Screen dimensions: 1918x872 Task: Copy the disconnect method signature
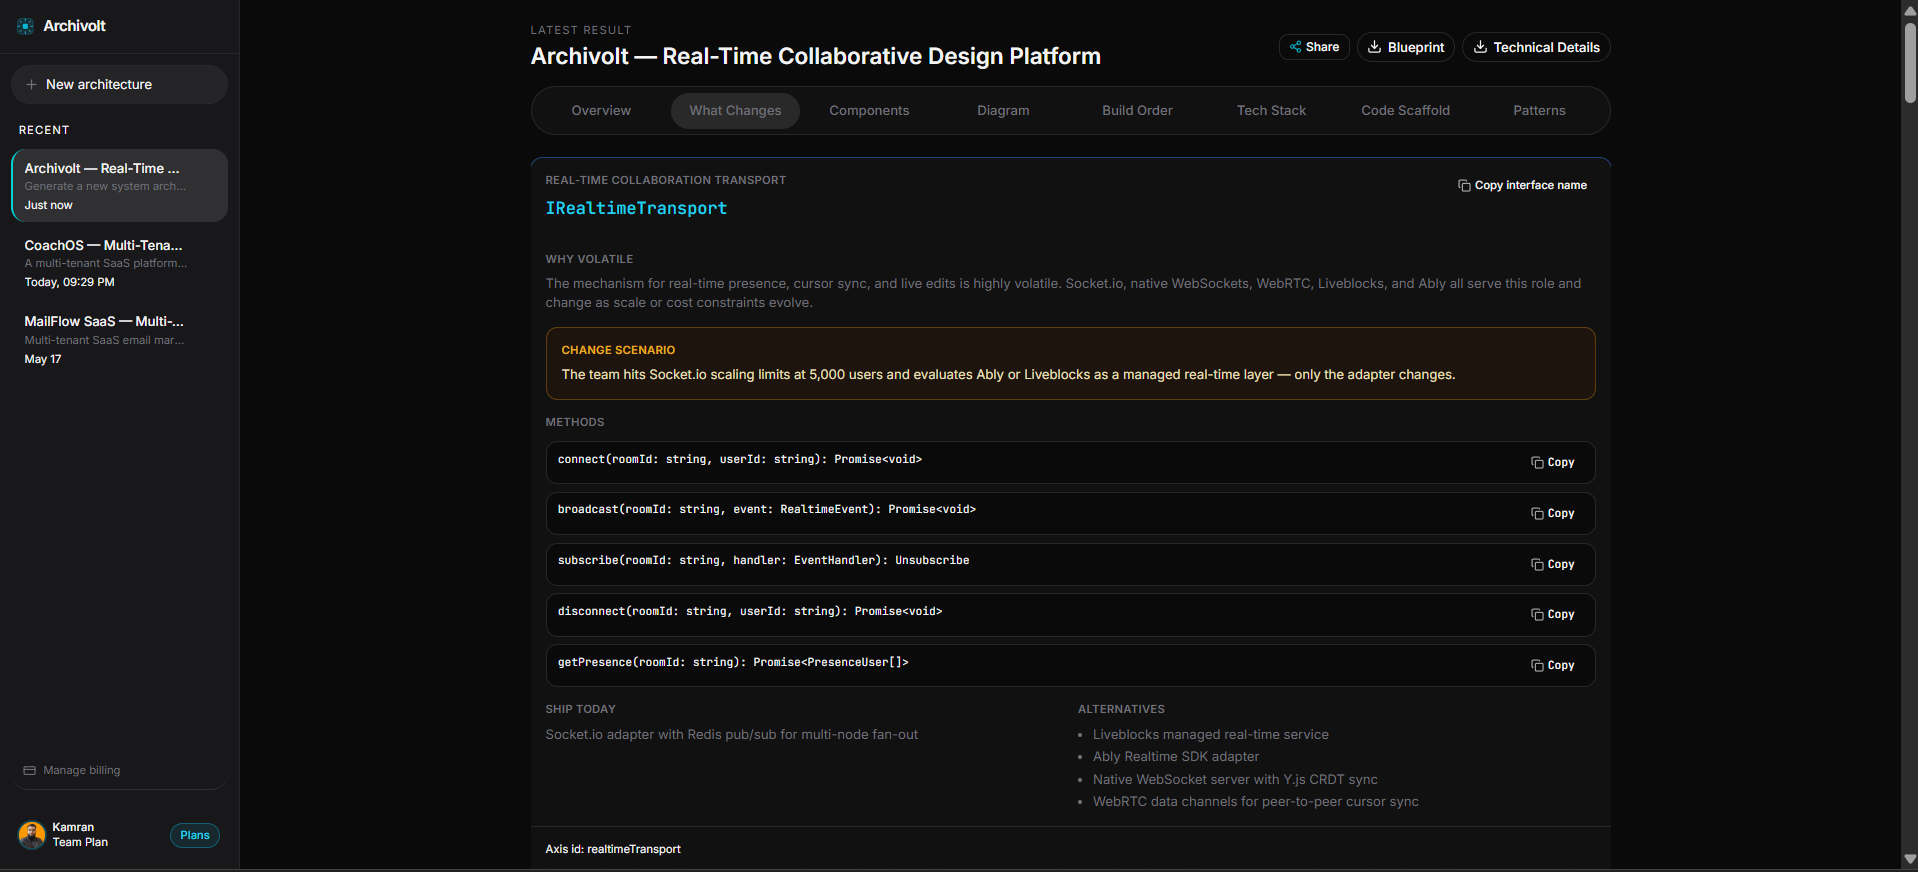click(1552, 615)
